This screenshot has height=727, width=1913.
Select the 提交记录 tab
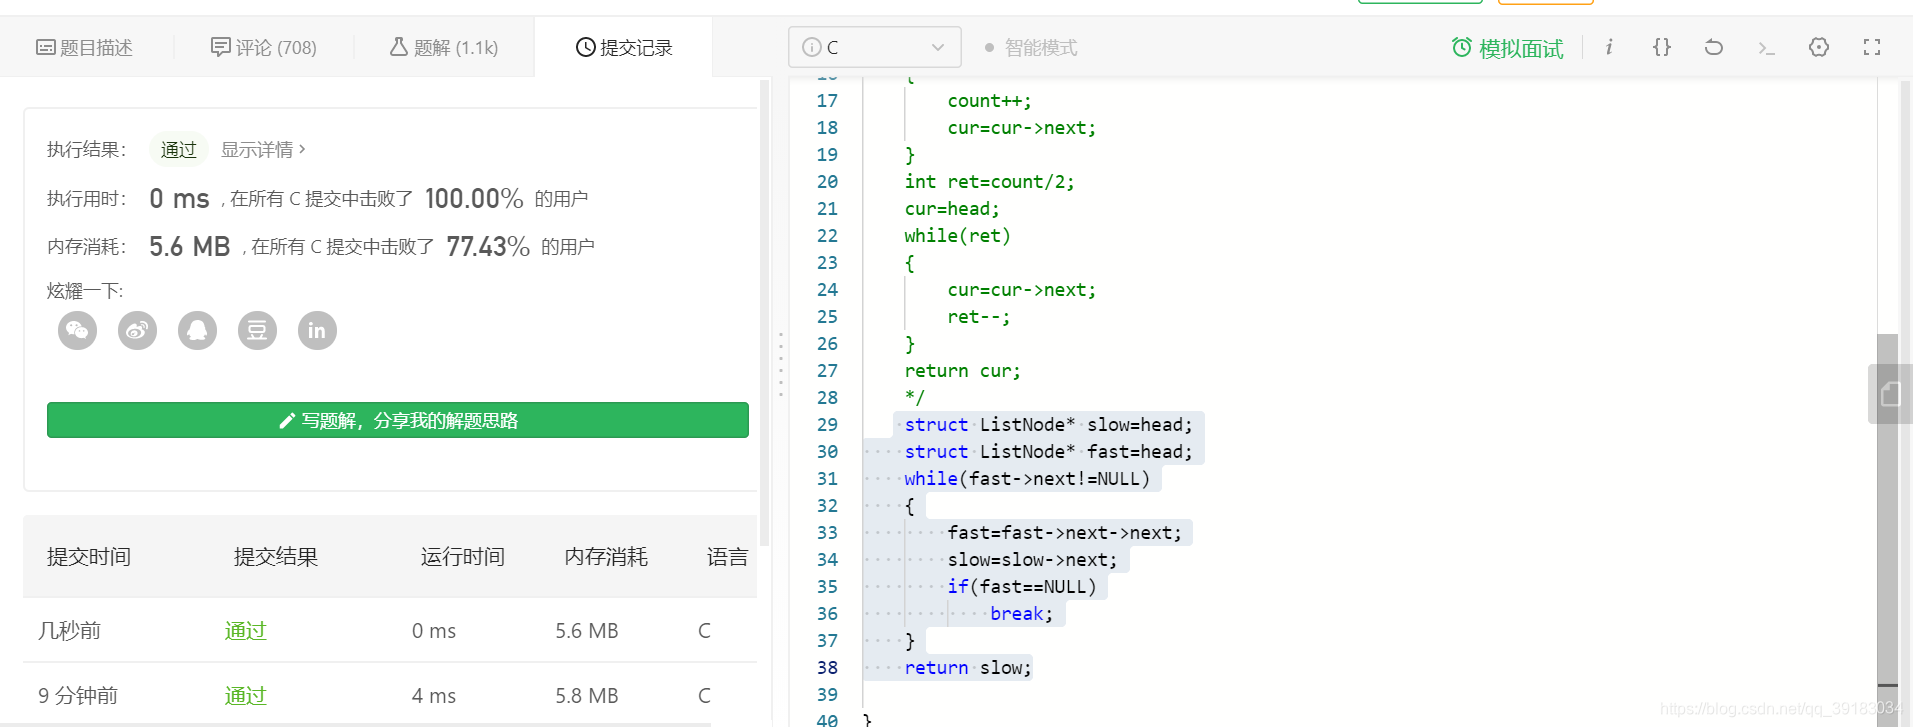point(624,47)
